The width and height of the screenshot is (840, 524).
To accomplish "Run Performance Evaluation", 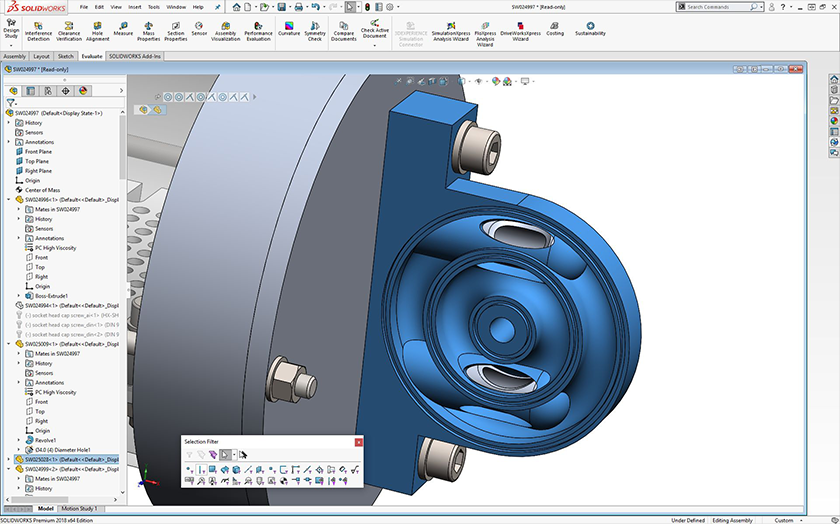I will click(x=258, y=32).
